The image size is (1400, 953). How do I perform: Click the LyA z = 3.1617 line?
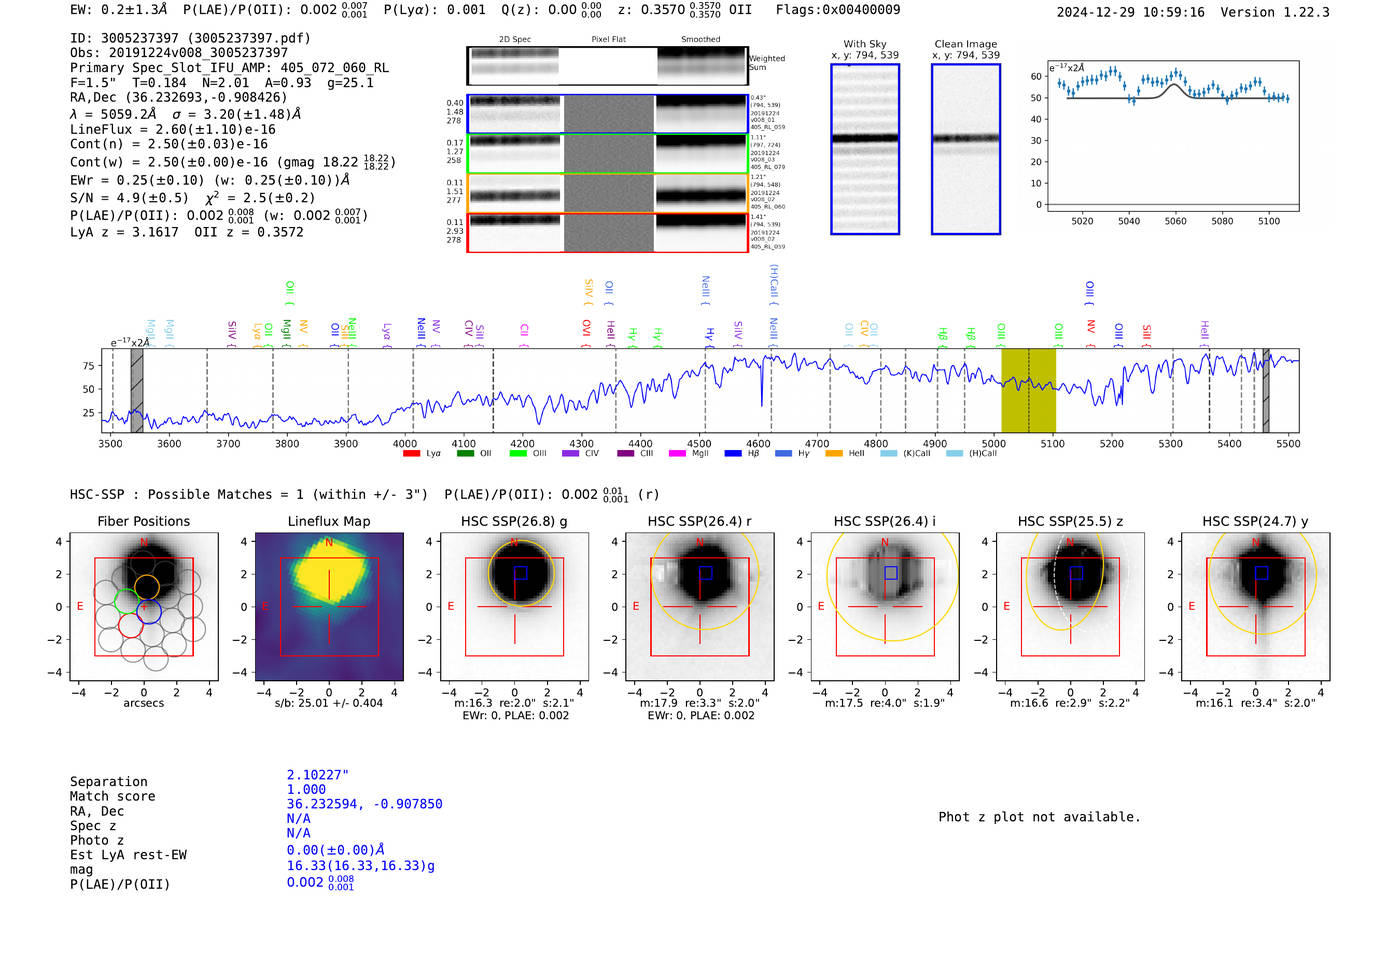point(187,231)
